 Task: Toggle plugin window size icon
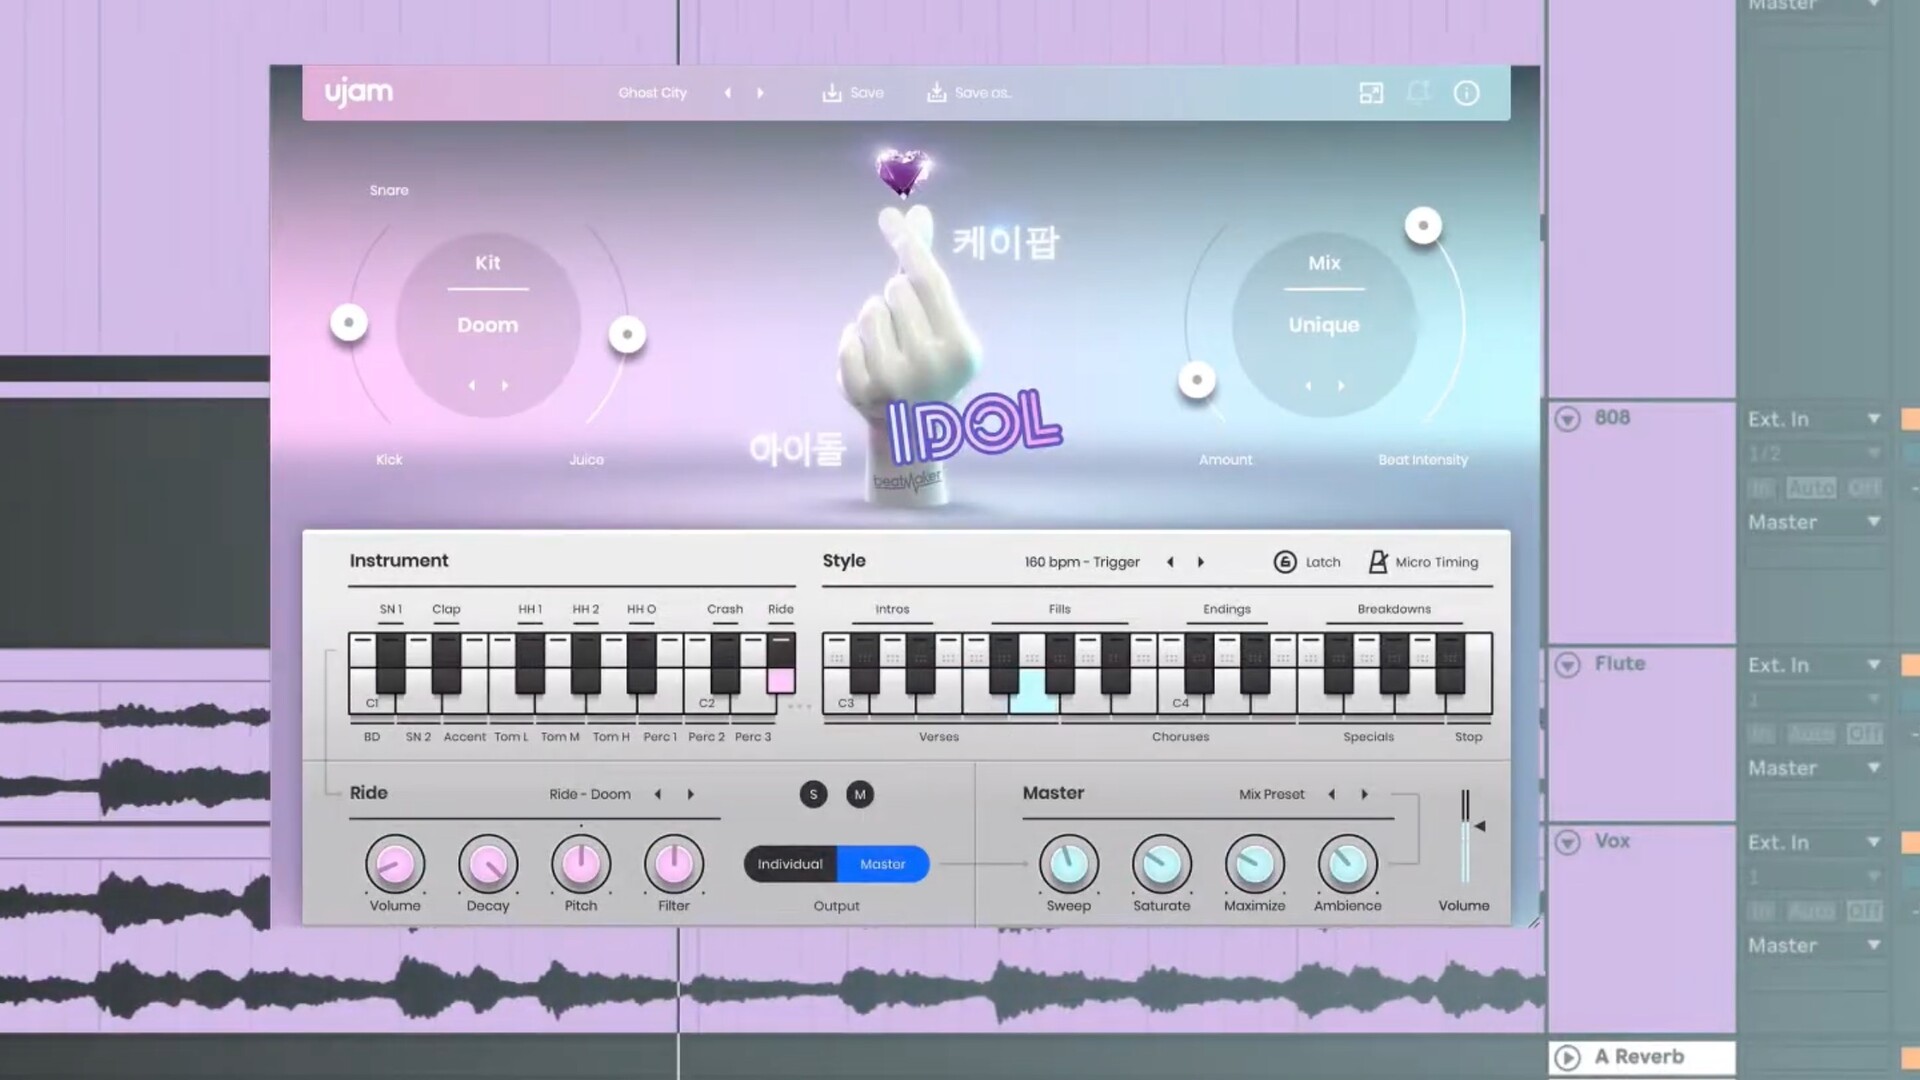coord(1371,93)
